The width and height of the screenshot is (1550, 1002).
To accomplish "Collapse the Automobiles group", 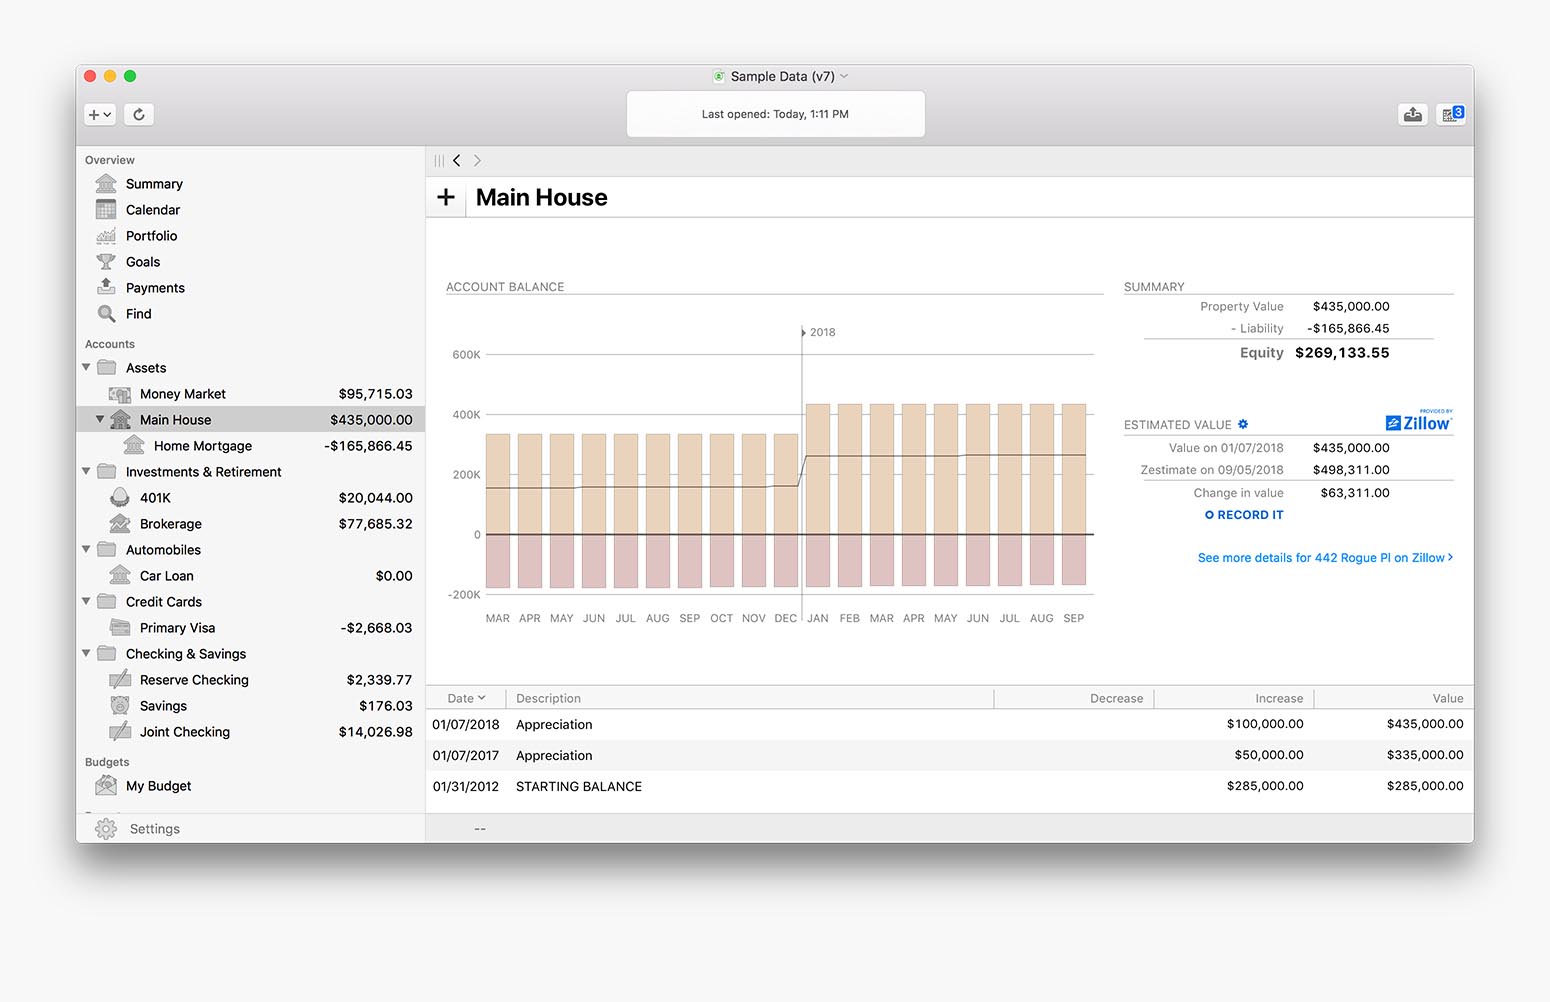I will pos(86,550).
